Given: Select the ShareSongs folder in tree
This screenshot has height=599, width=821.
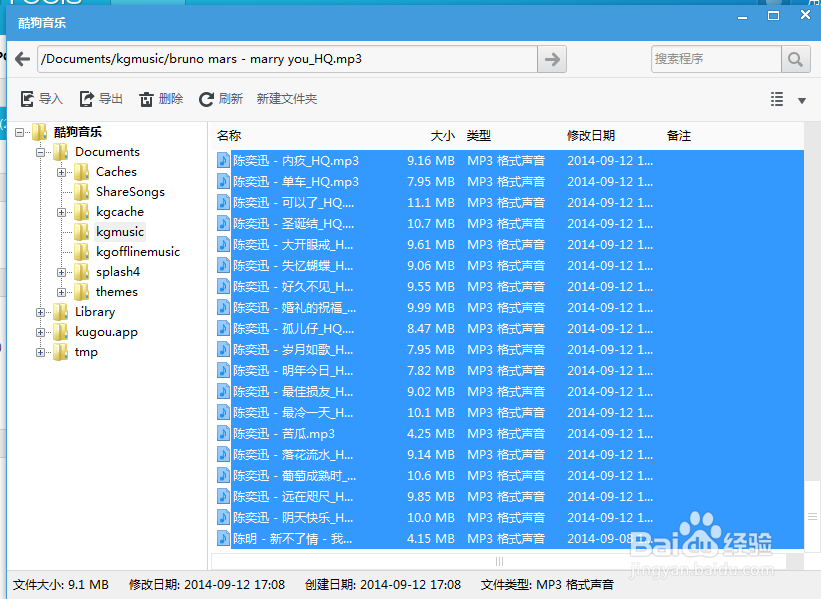Looking at the screenshot, I should click(x=130, y=192).
